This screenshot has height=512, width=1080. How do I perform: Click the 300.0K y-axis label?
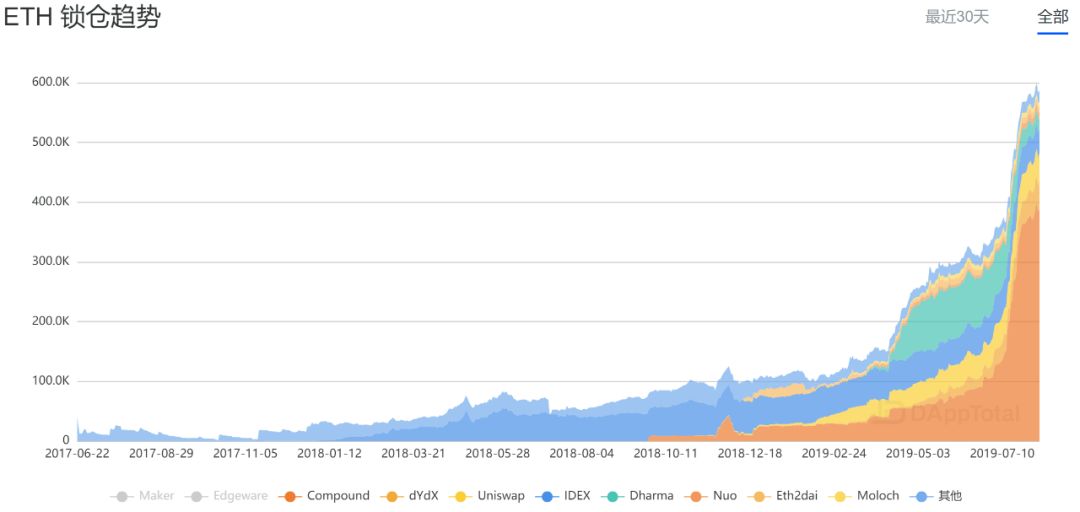50,262
